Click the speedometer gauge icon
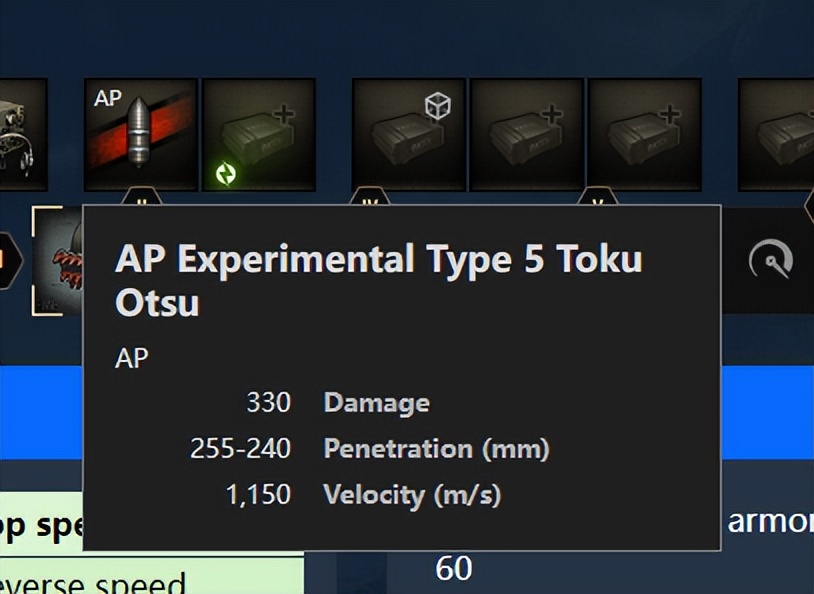This screenshot has height=594, width=814. click(770, 261)
